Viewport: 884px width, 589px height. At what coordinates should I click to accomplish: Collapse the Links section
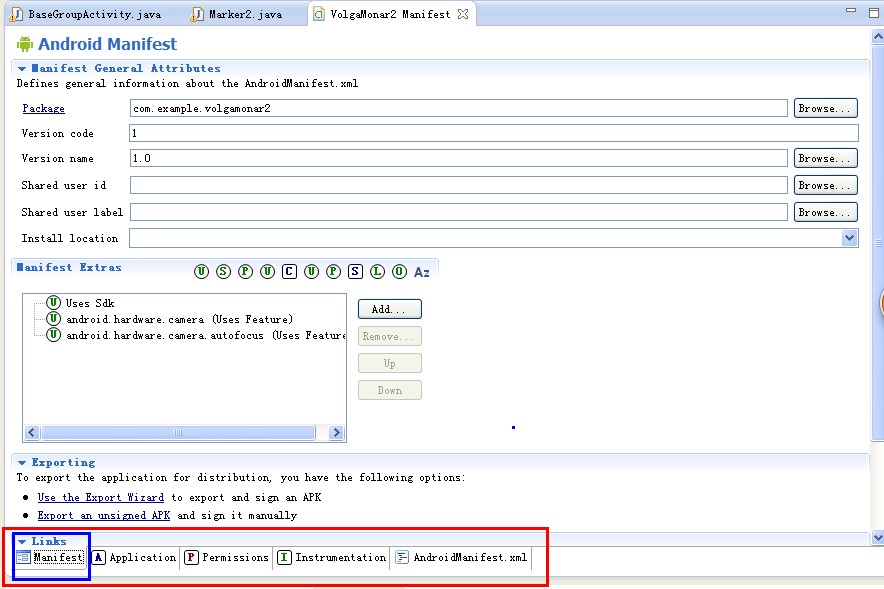point(22,542)
